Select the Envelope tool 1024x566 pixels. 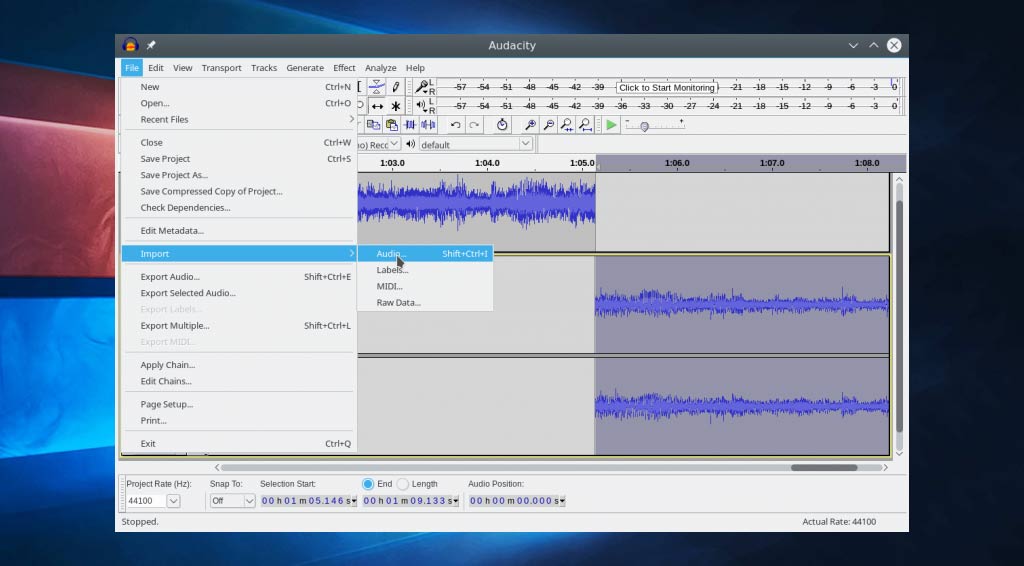376,87
